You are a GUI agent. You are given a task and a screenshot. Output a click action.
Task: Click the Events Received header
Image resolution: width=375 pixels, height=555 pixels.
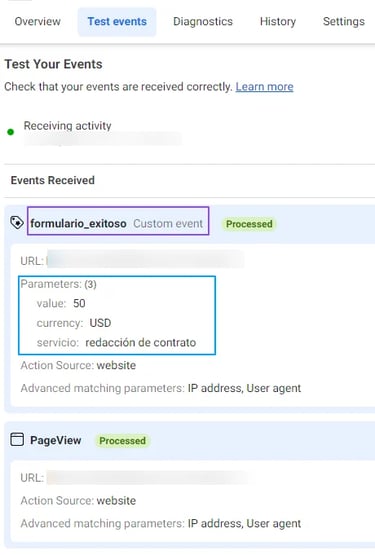(x=53, y=180)
